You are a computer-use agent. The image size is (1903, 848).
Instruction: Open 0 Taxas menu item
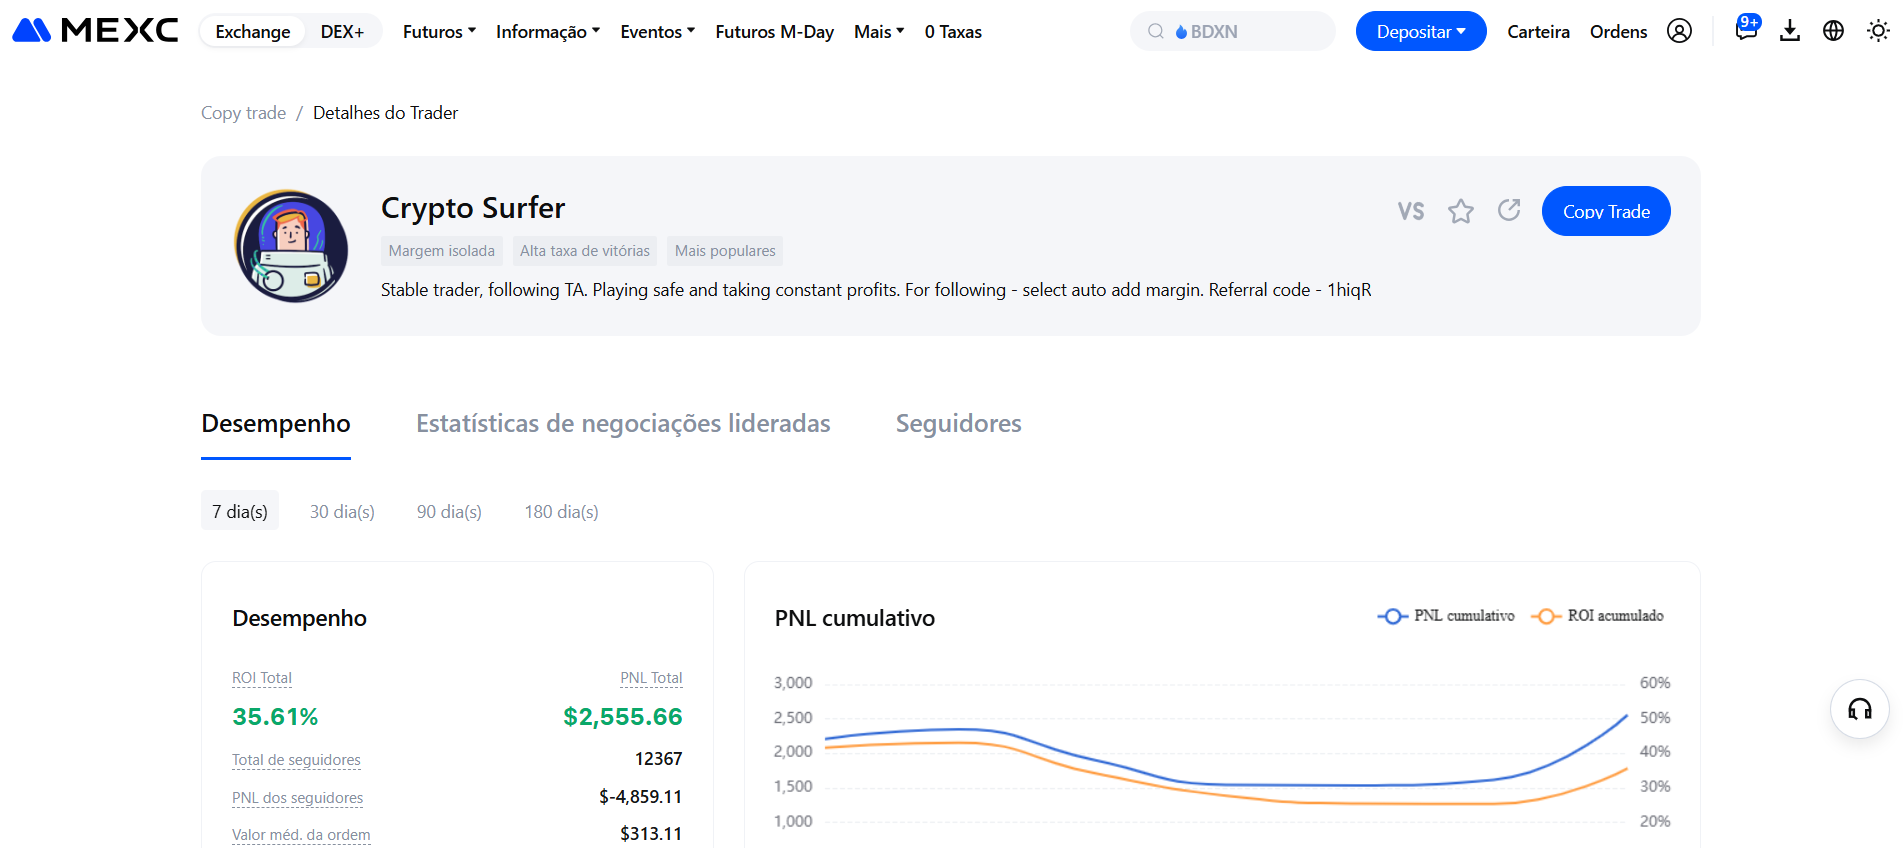pyautogui.click(x=953, y=32)
